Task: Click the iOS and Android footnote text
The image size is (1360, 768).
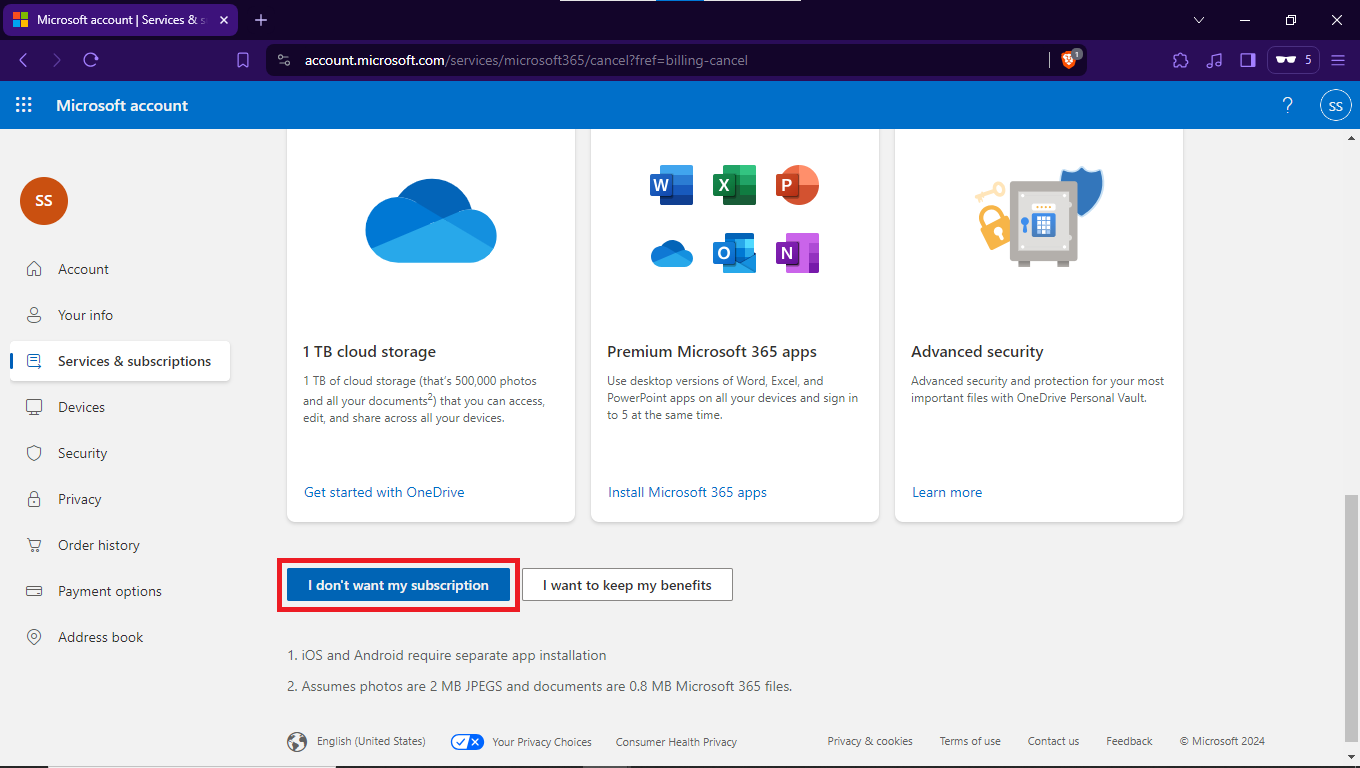Action: 447,656
